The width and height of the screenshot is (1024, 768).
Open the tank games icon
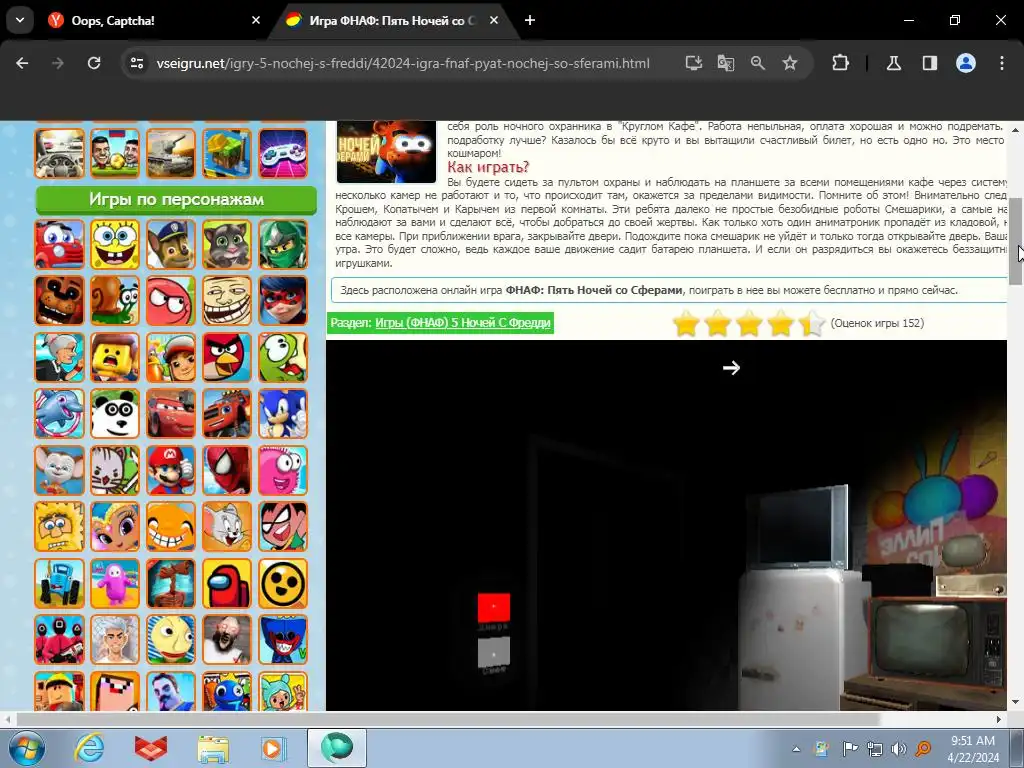coord(171,153)
